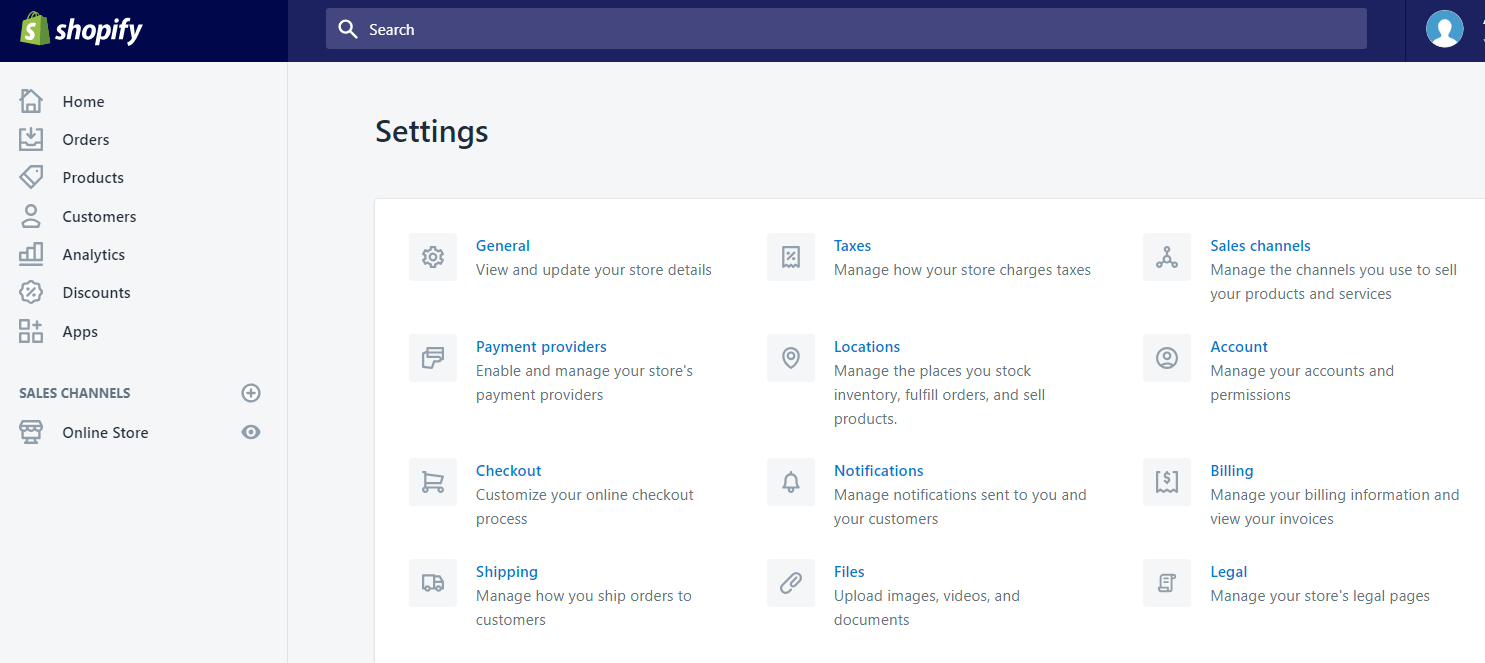The image size is (1485, 663).
Task: Click the Notifications bell icon
Action: coord(791,482)
